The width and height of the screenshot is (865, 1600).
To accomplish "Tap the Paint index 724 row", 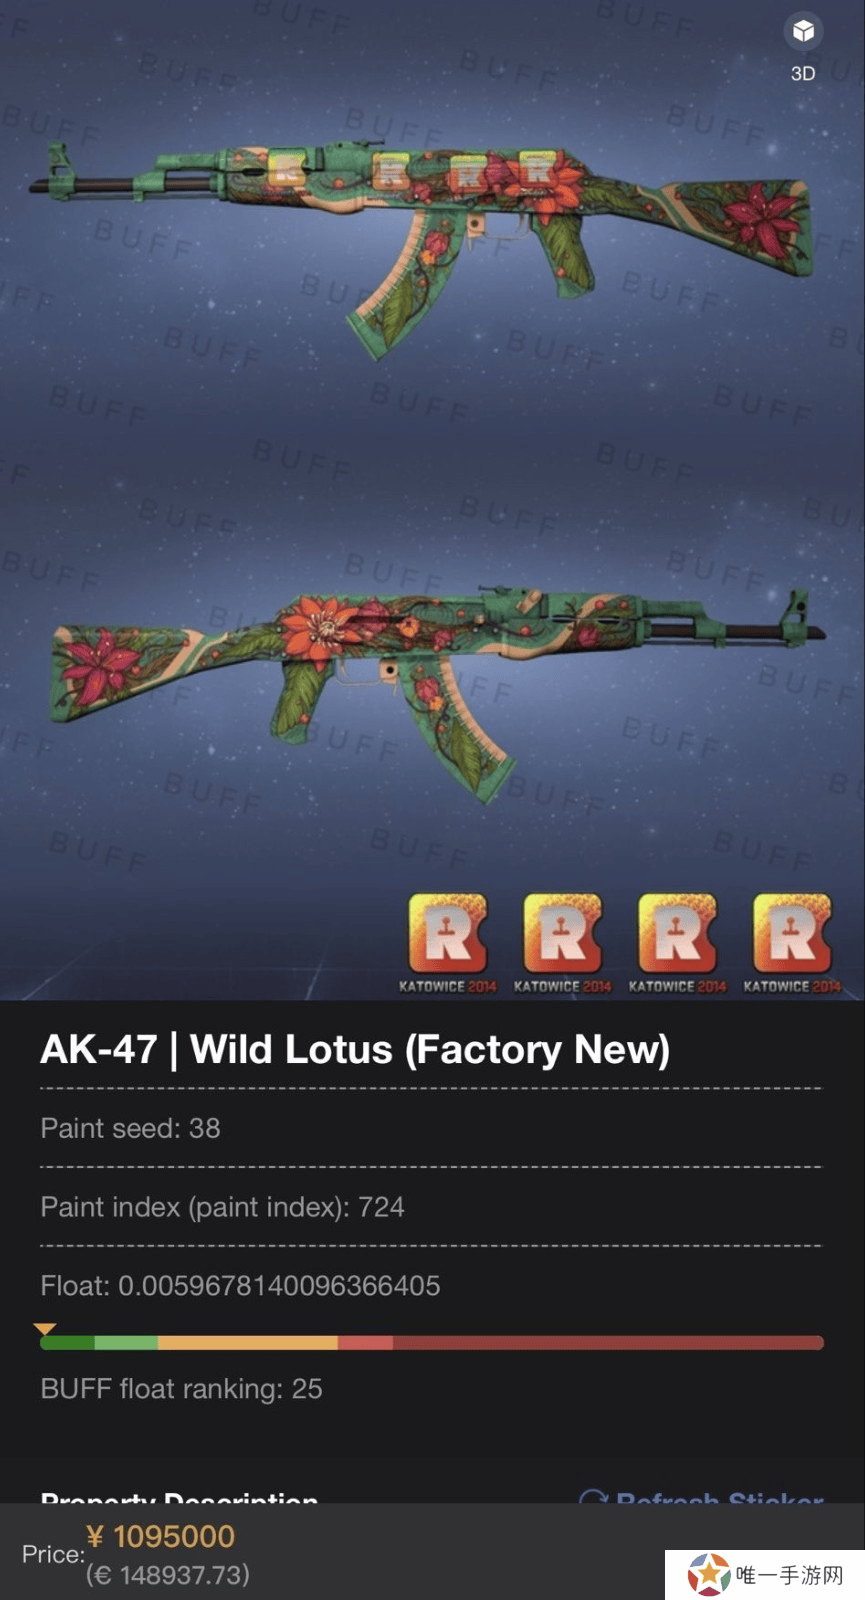I will (x=431, y=1207).
